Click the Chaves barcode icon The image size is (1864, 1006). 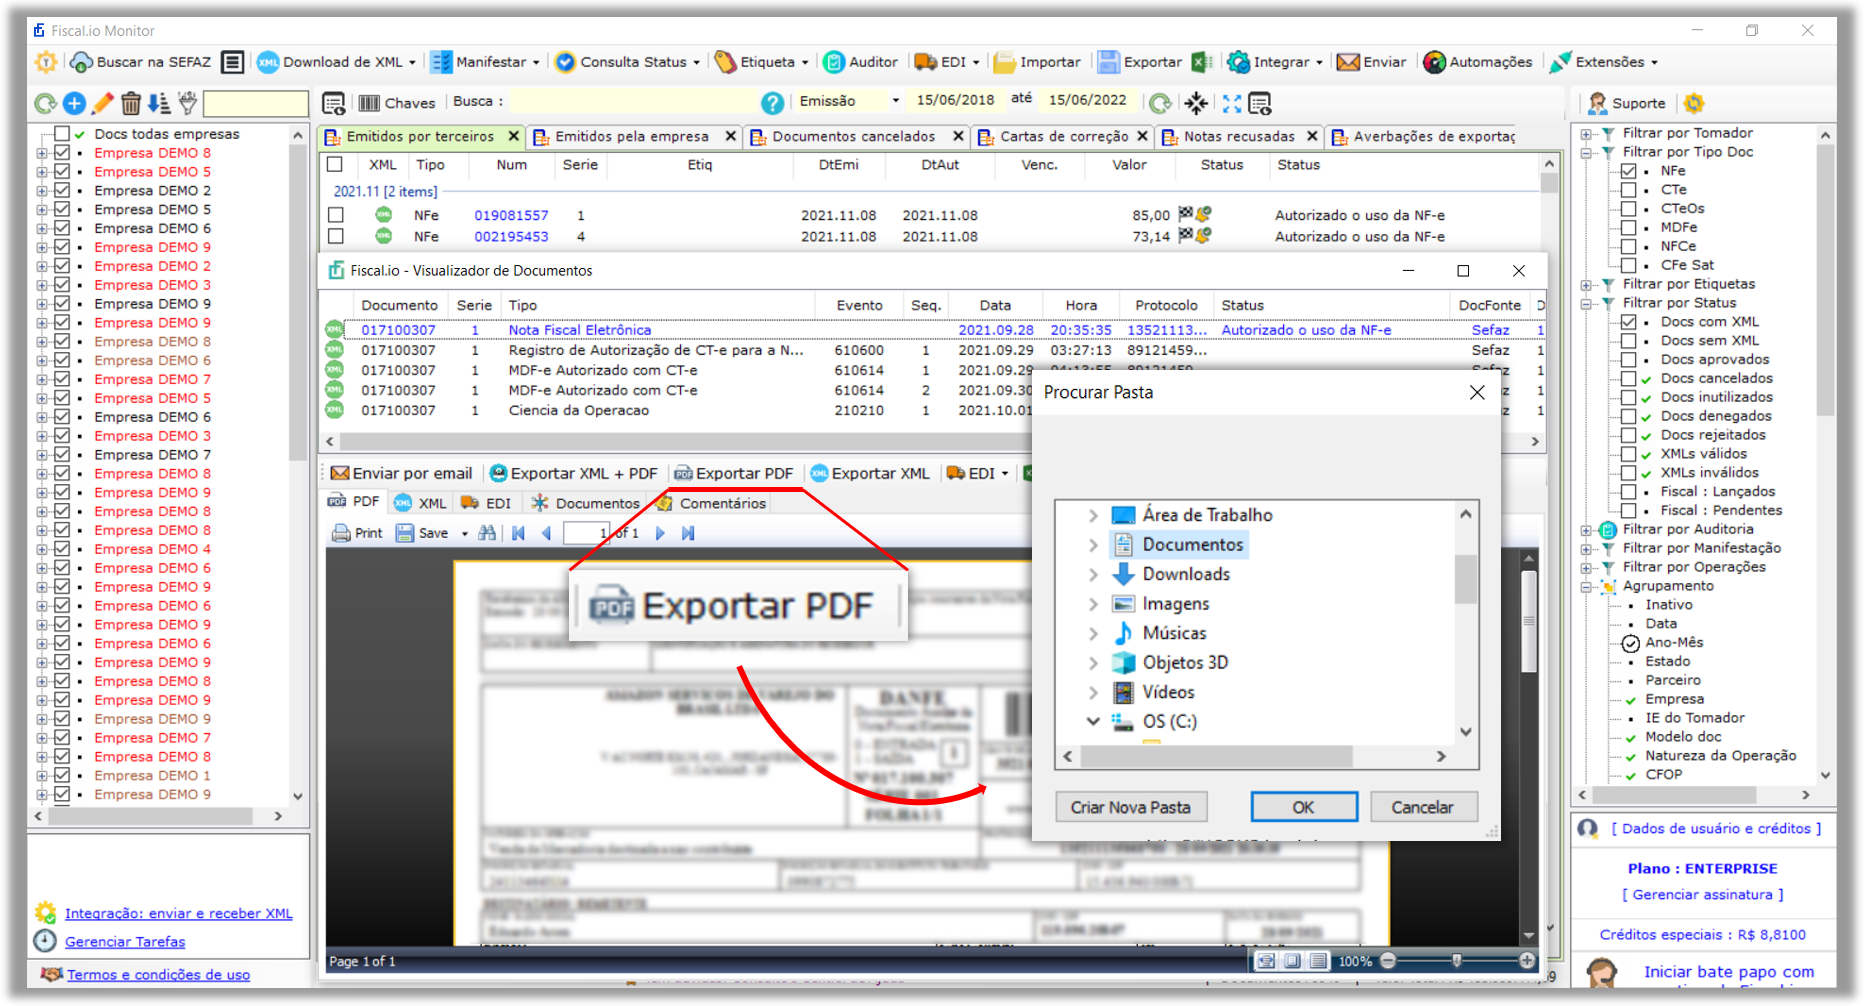point(369,103)
